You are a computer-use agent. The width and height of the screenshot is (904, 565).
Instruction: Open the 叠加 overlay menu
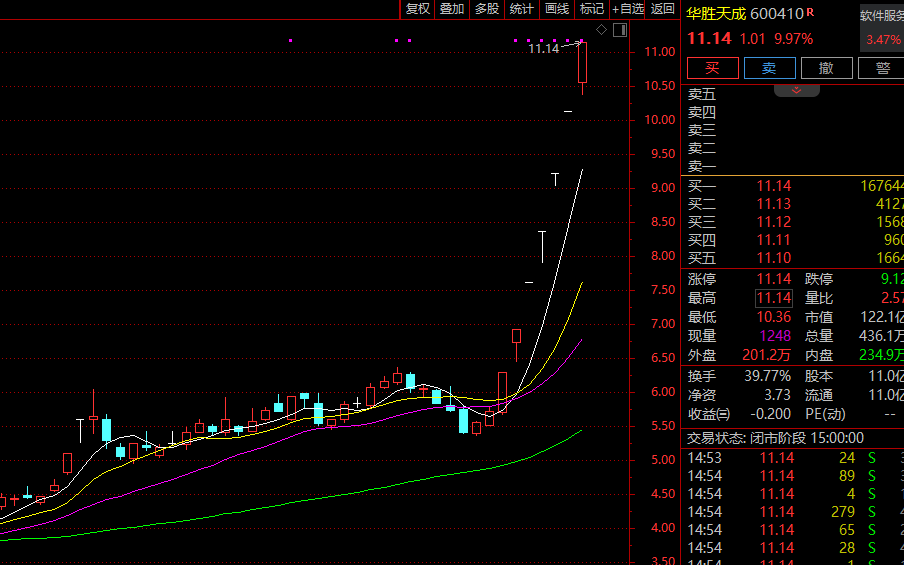tap(452, 9)
